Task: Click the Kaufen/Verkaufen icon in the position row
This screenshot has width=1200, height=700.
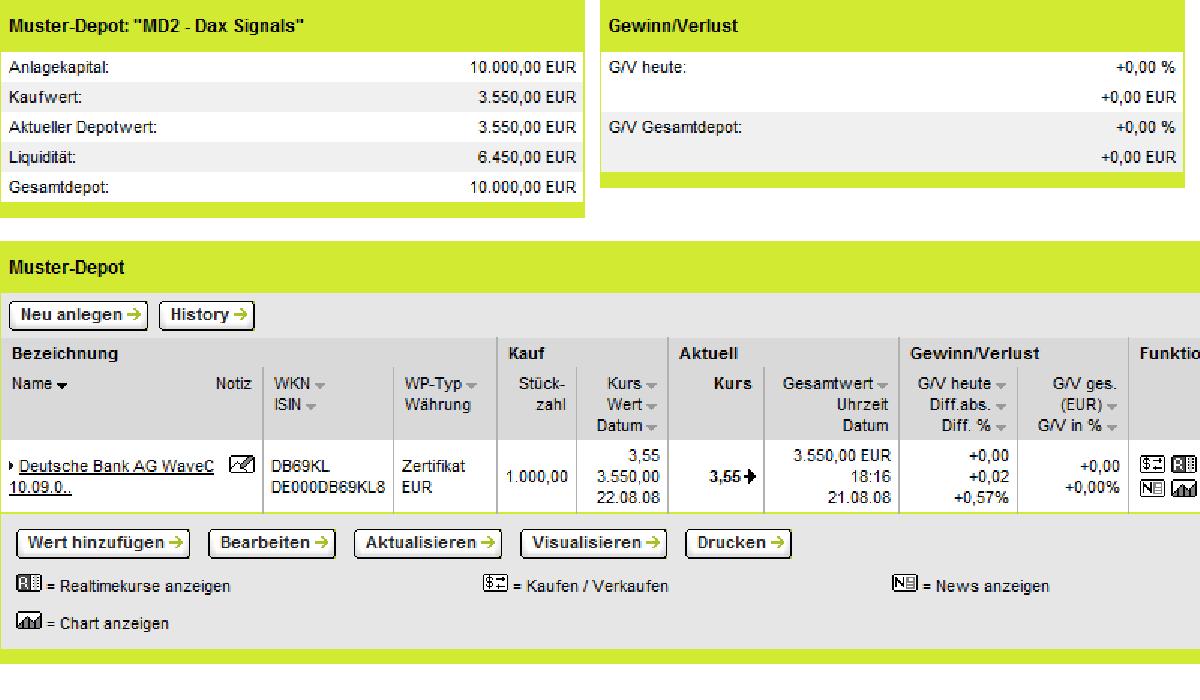Action: click(1152, 465)
